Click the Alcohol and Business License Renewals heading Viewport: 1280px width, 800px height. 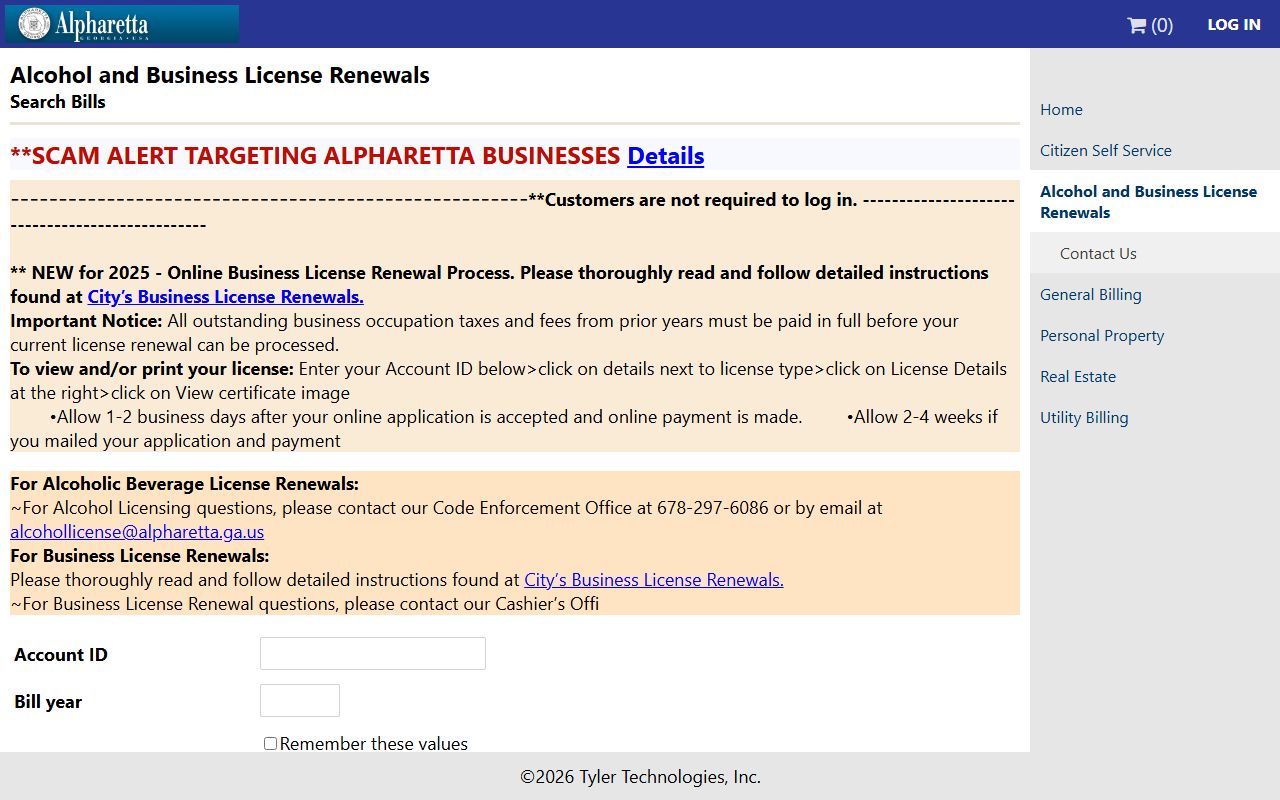coord(220,75)
